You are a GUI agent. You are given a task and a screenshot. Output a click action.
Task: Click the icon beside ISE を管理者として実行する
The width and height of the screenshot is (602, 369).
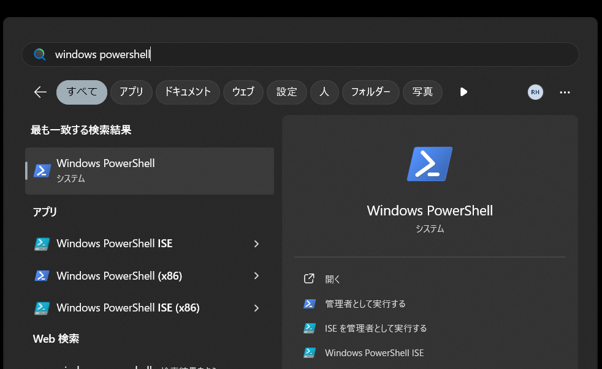[309, 328]
